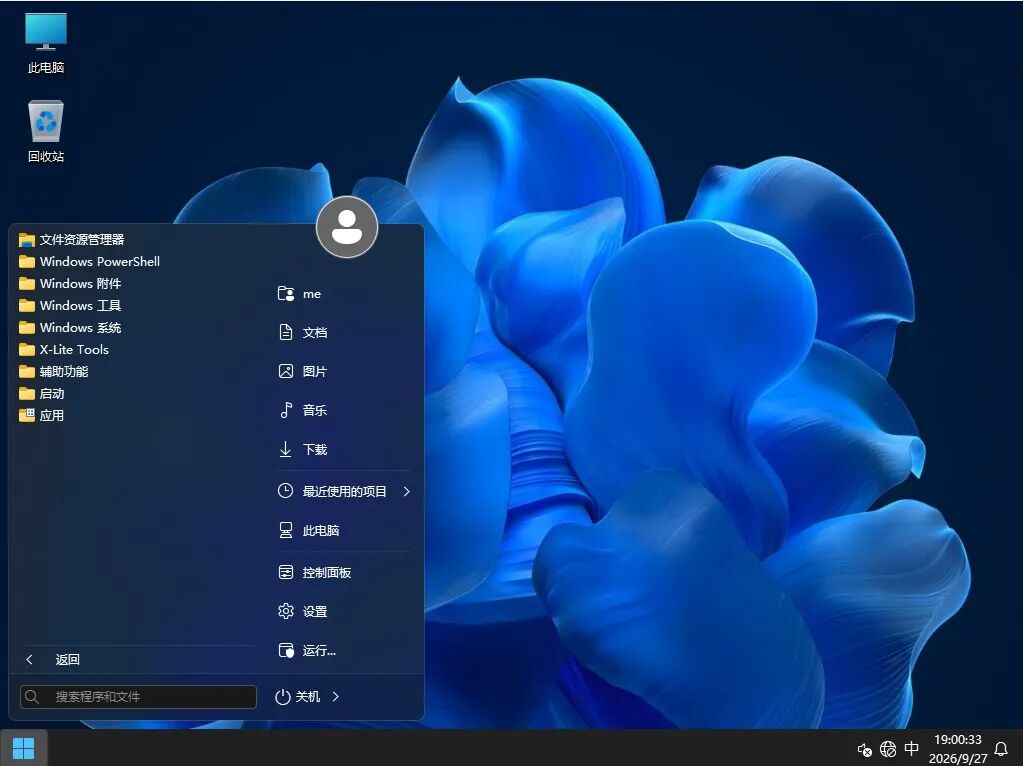Image resolution: width=1023 pixels, height=766 pixels.
Task: Open the notification bell icon
Action: click(x=1001, y=749)
